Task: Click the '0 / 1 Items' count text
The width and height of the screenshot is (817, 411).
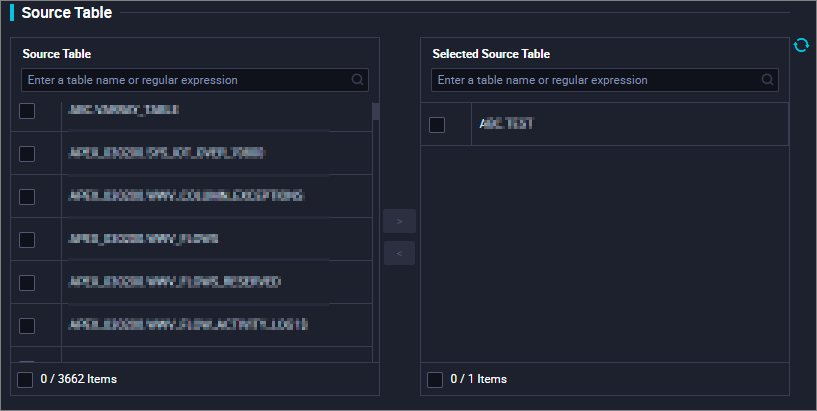Action: pos(478,379)
